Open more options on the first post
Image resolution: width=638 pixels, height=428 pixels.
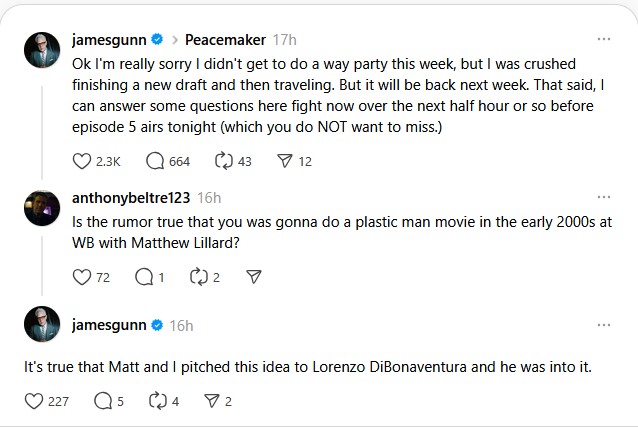click(x=603, y=39)
